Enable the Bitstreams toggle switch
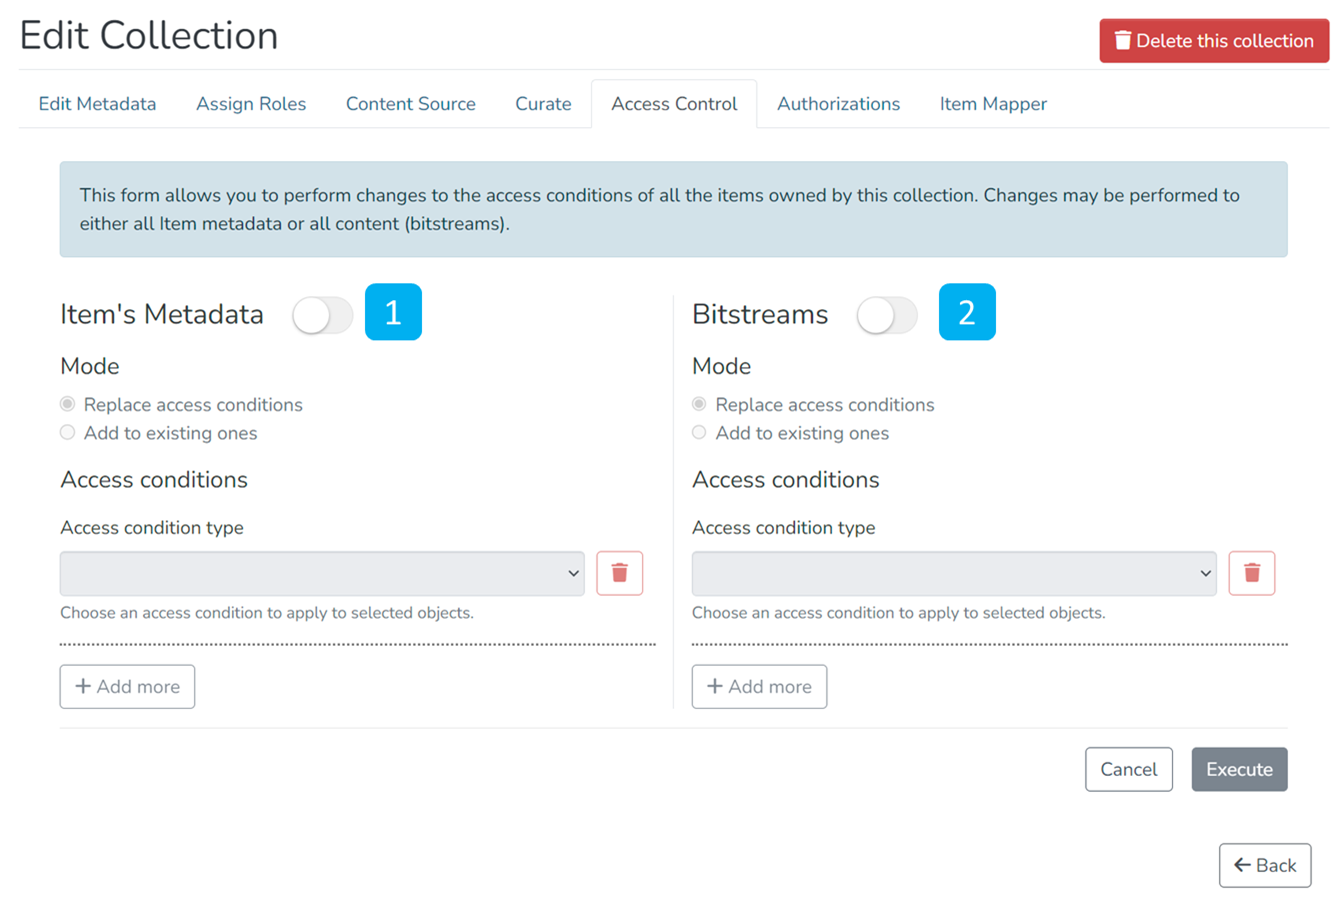The image size is (1344, 899). [x=886, y=316]
